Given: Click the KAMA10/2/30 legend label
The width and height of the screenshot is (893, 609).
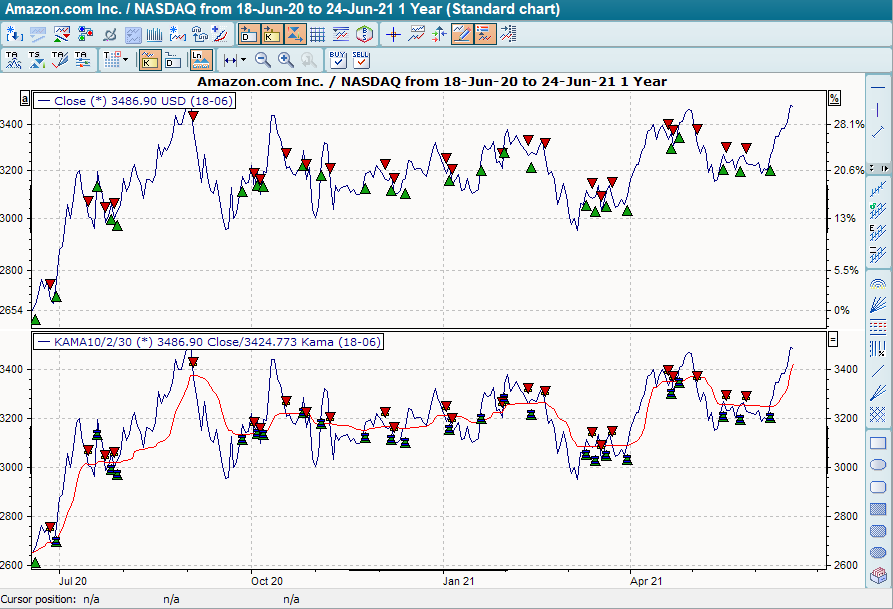Looking at the screenshot, I should [x=210, y=341].
